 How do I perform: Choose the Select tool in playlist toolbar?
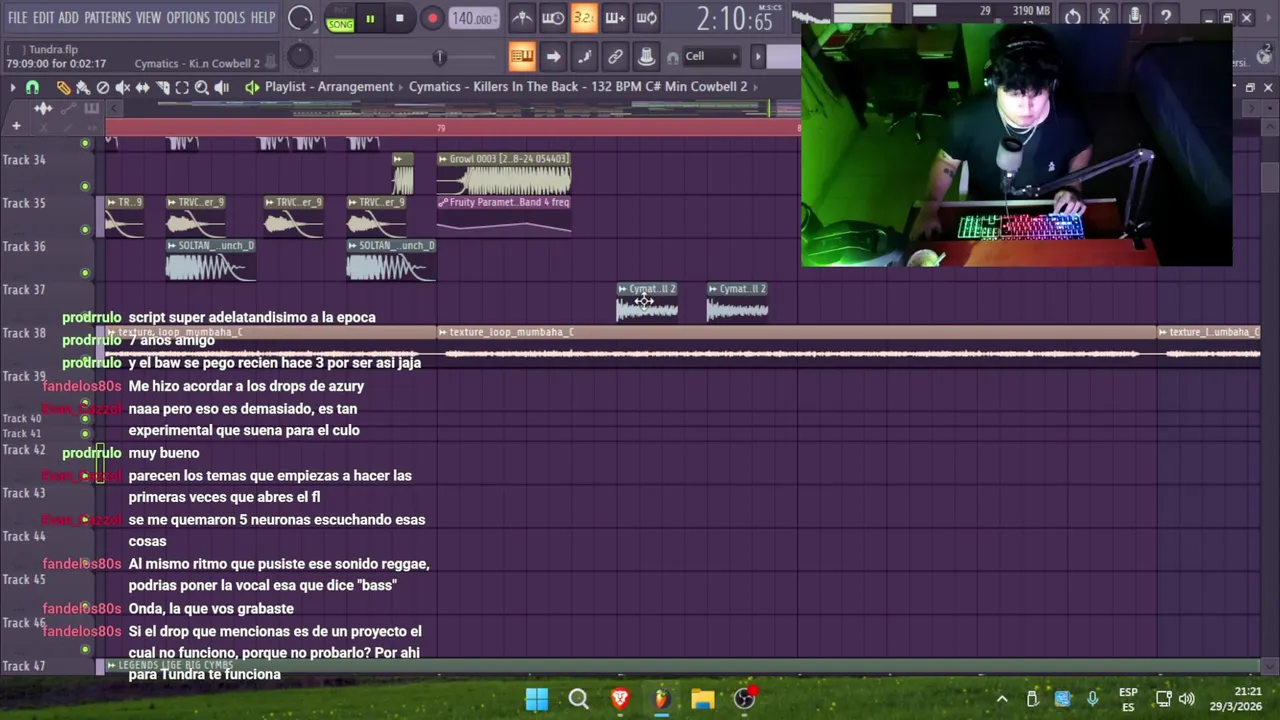point(182,87)
